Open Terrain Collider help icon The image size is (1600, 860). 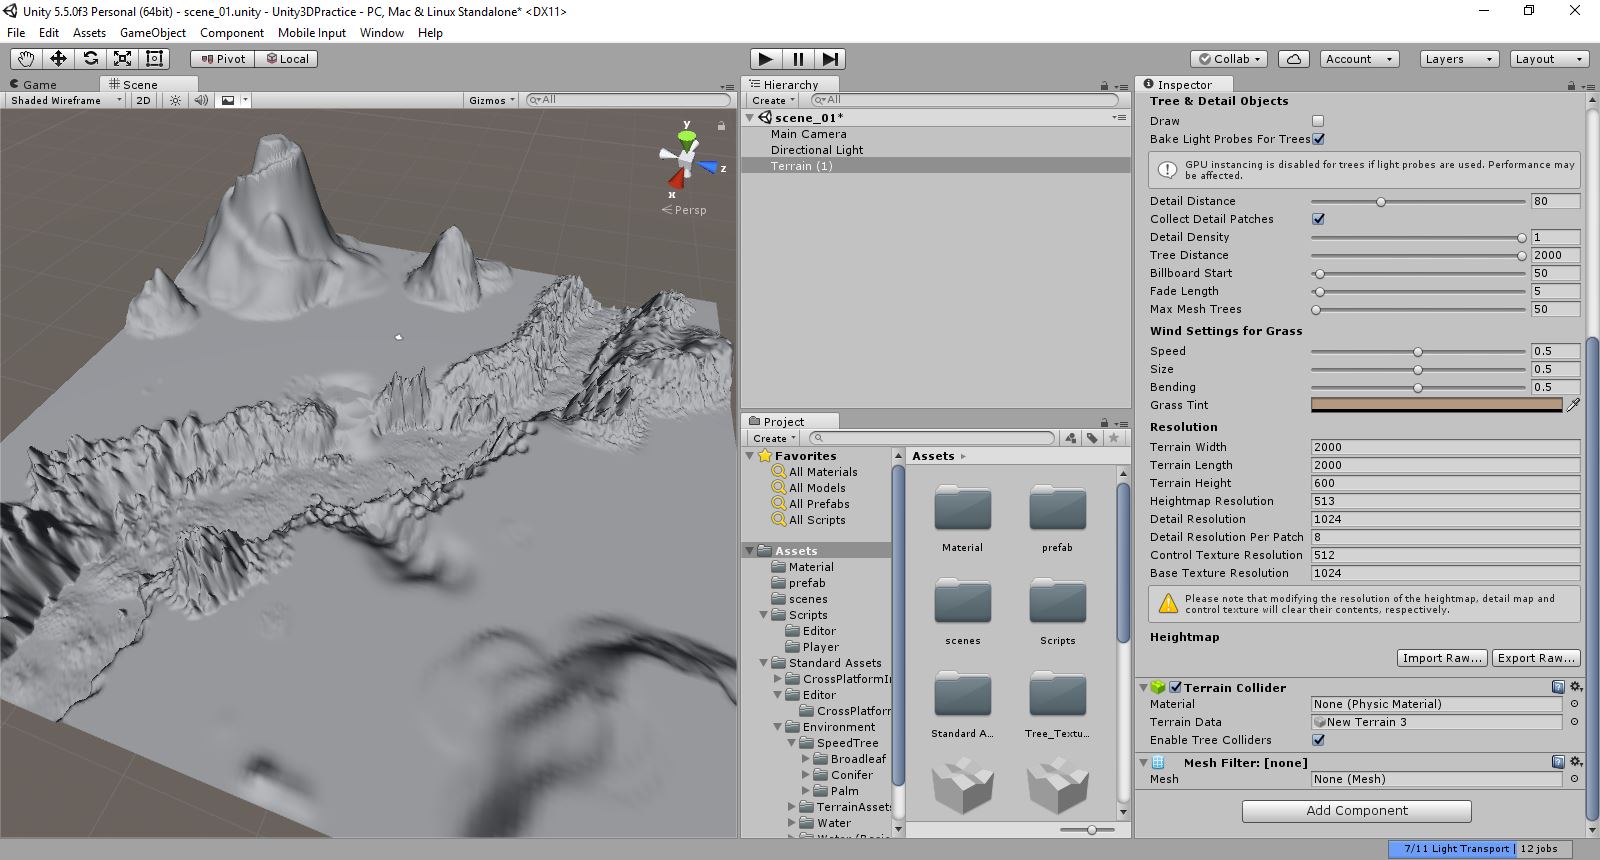click(1558, 687)
